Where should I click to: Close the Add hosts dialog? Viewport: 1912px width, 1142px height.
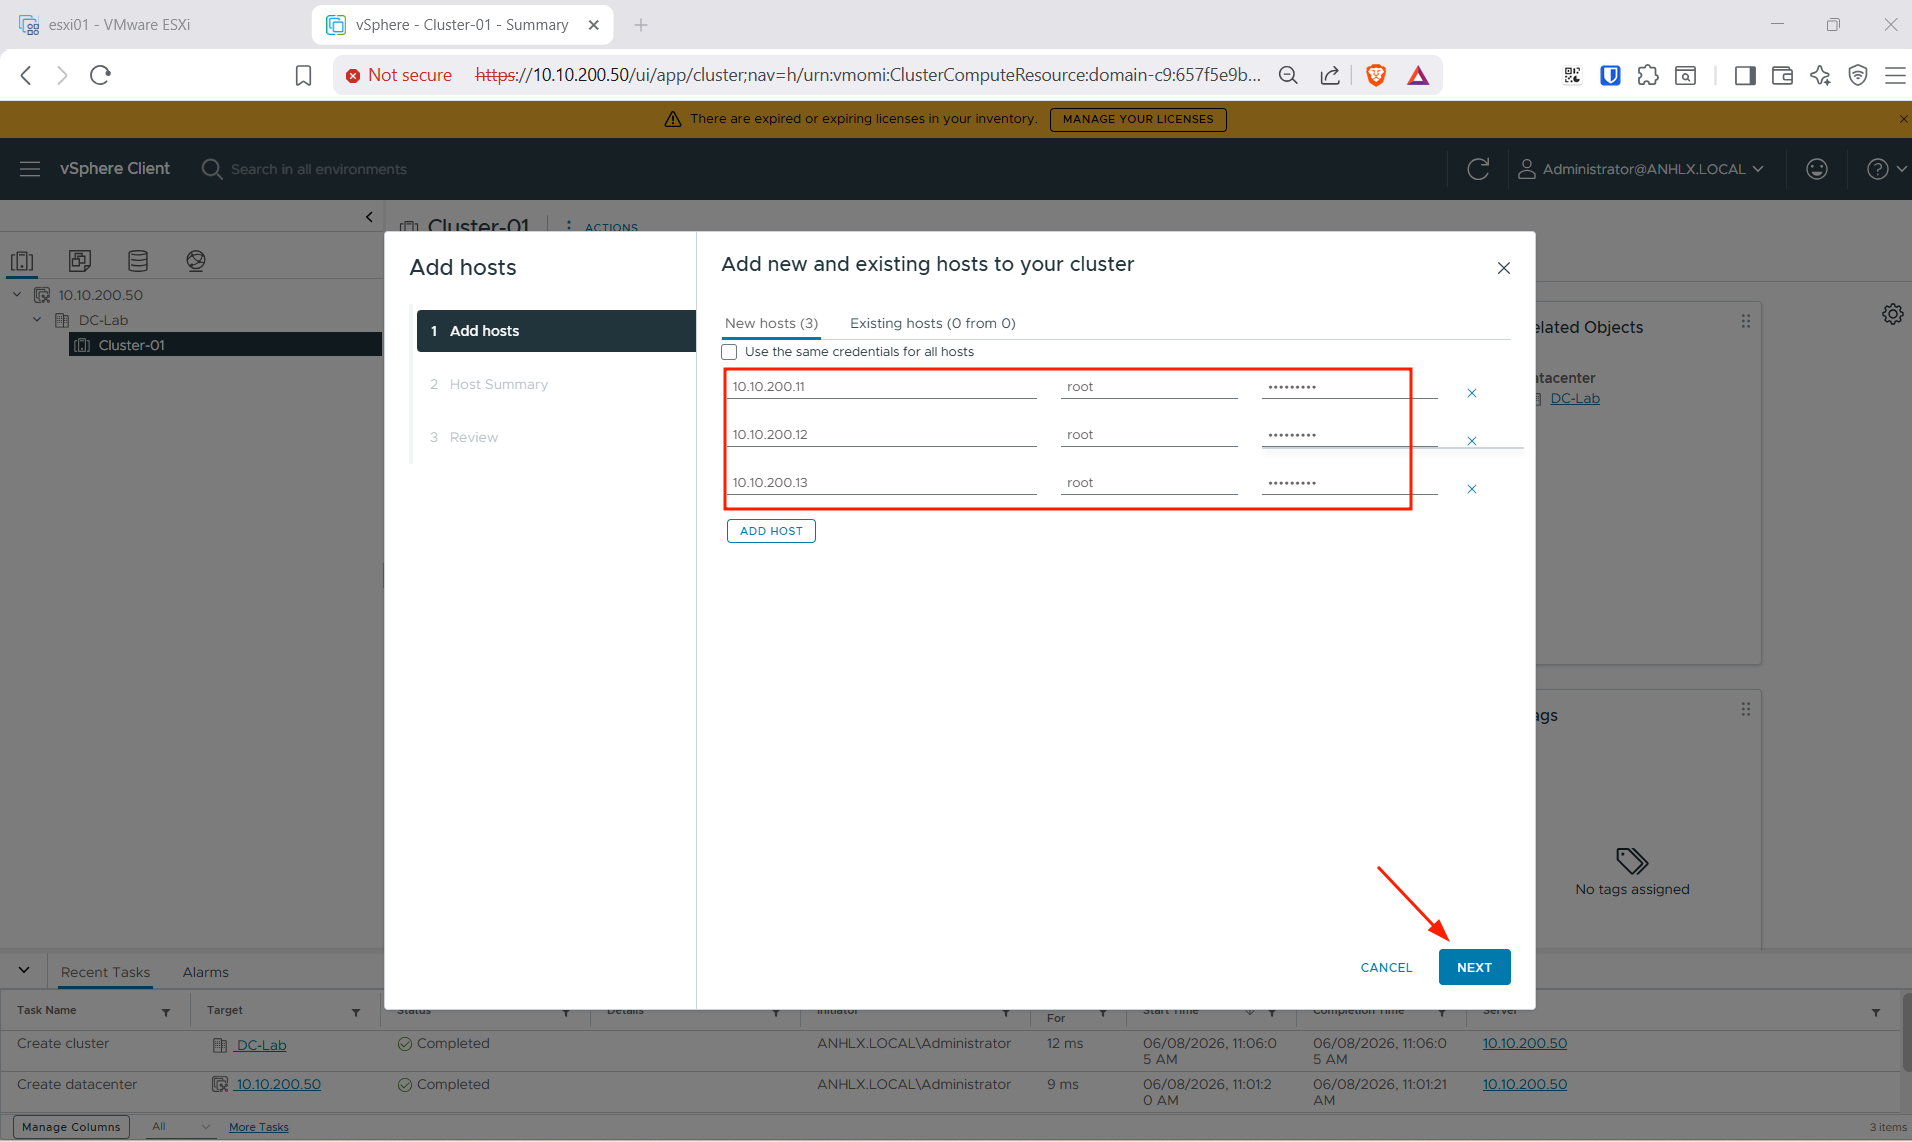[1503, 268]
